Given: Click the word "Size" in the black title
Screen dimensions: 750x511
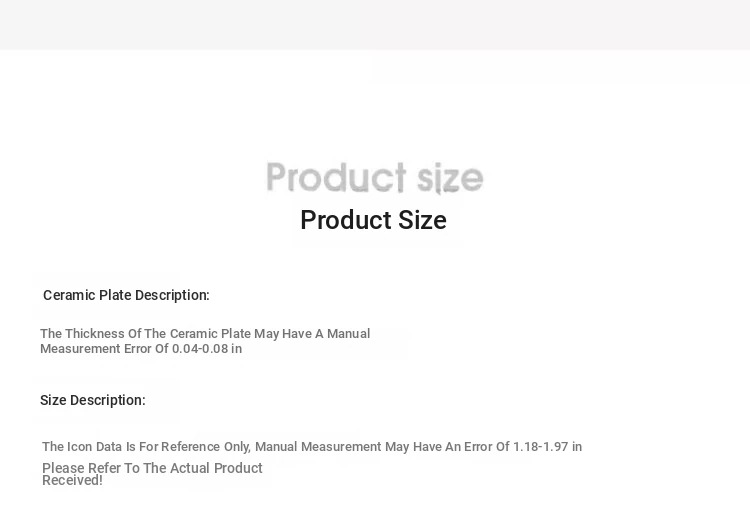Looking at the screenshot, I should [x=422, y=220].
